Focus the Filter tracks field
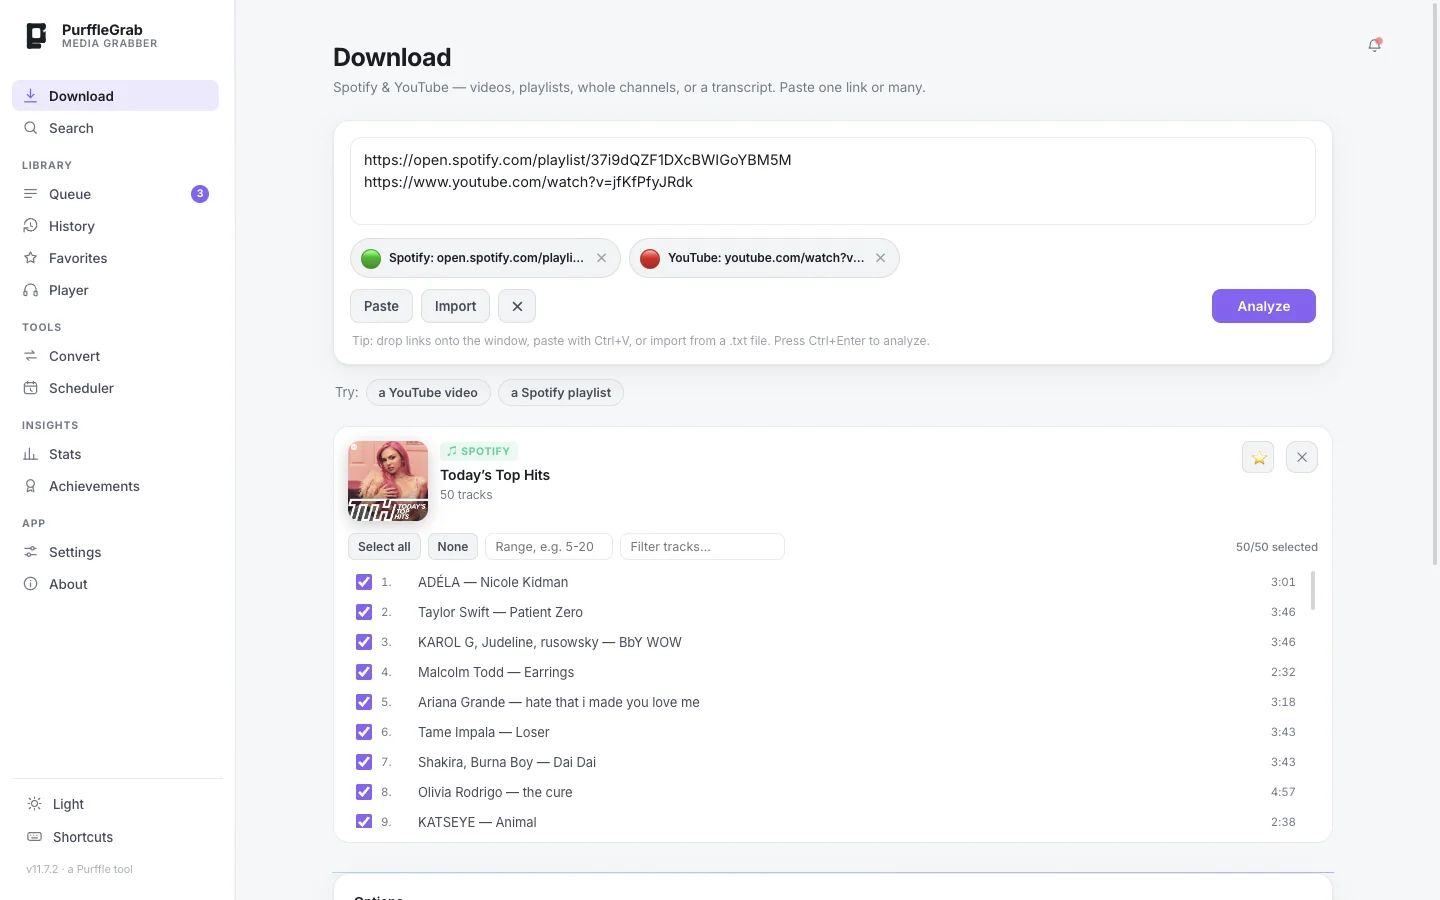Image resolution: width=1440 pixels, height=900 pixels. (702, 547)
